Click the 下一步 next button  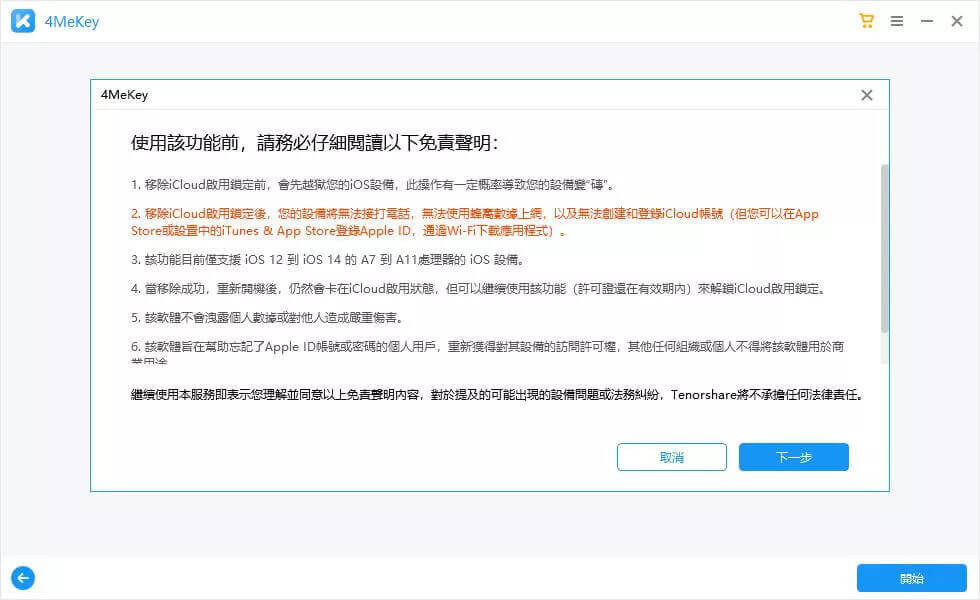click(x=794, y=457)
